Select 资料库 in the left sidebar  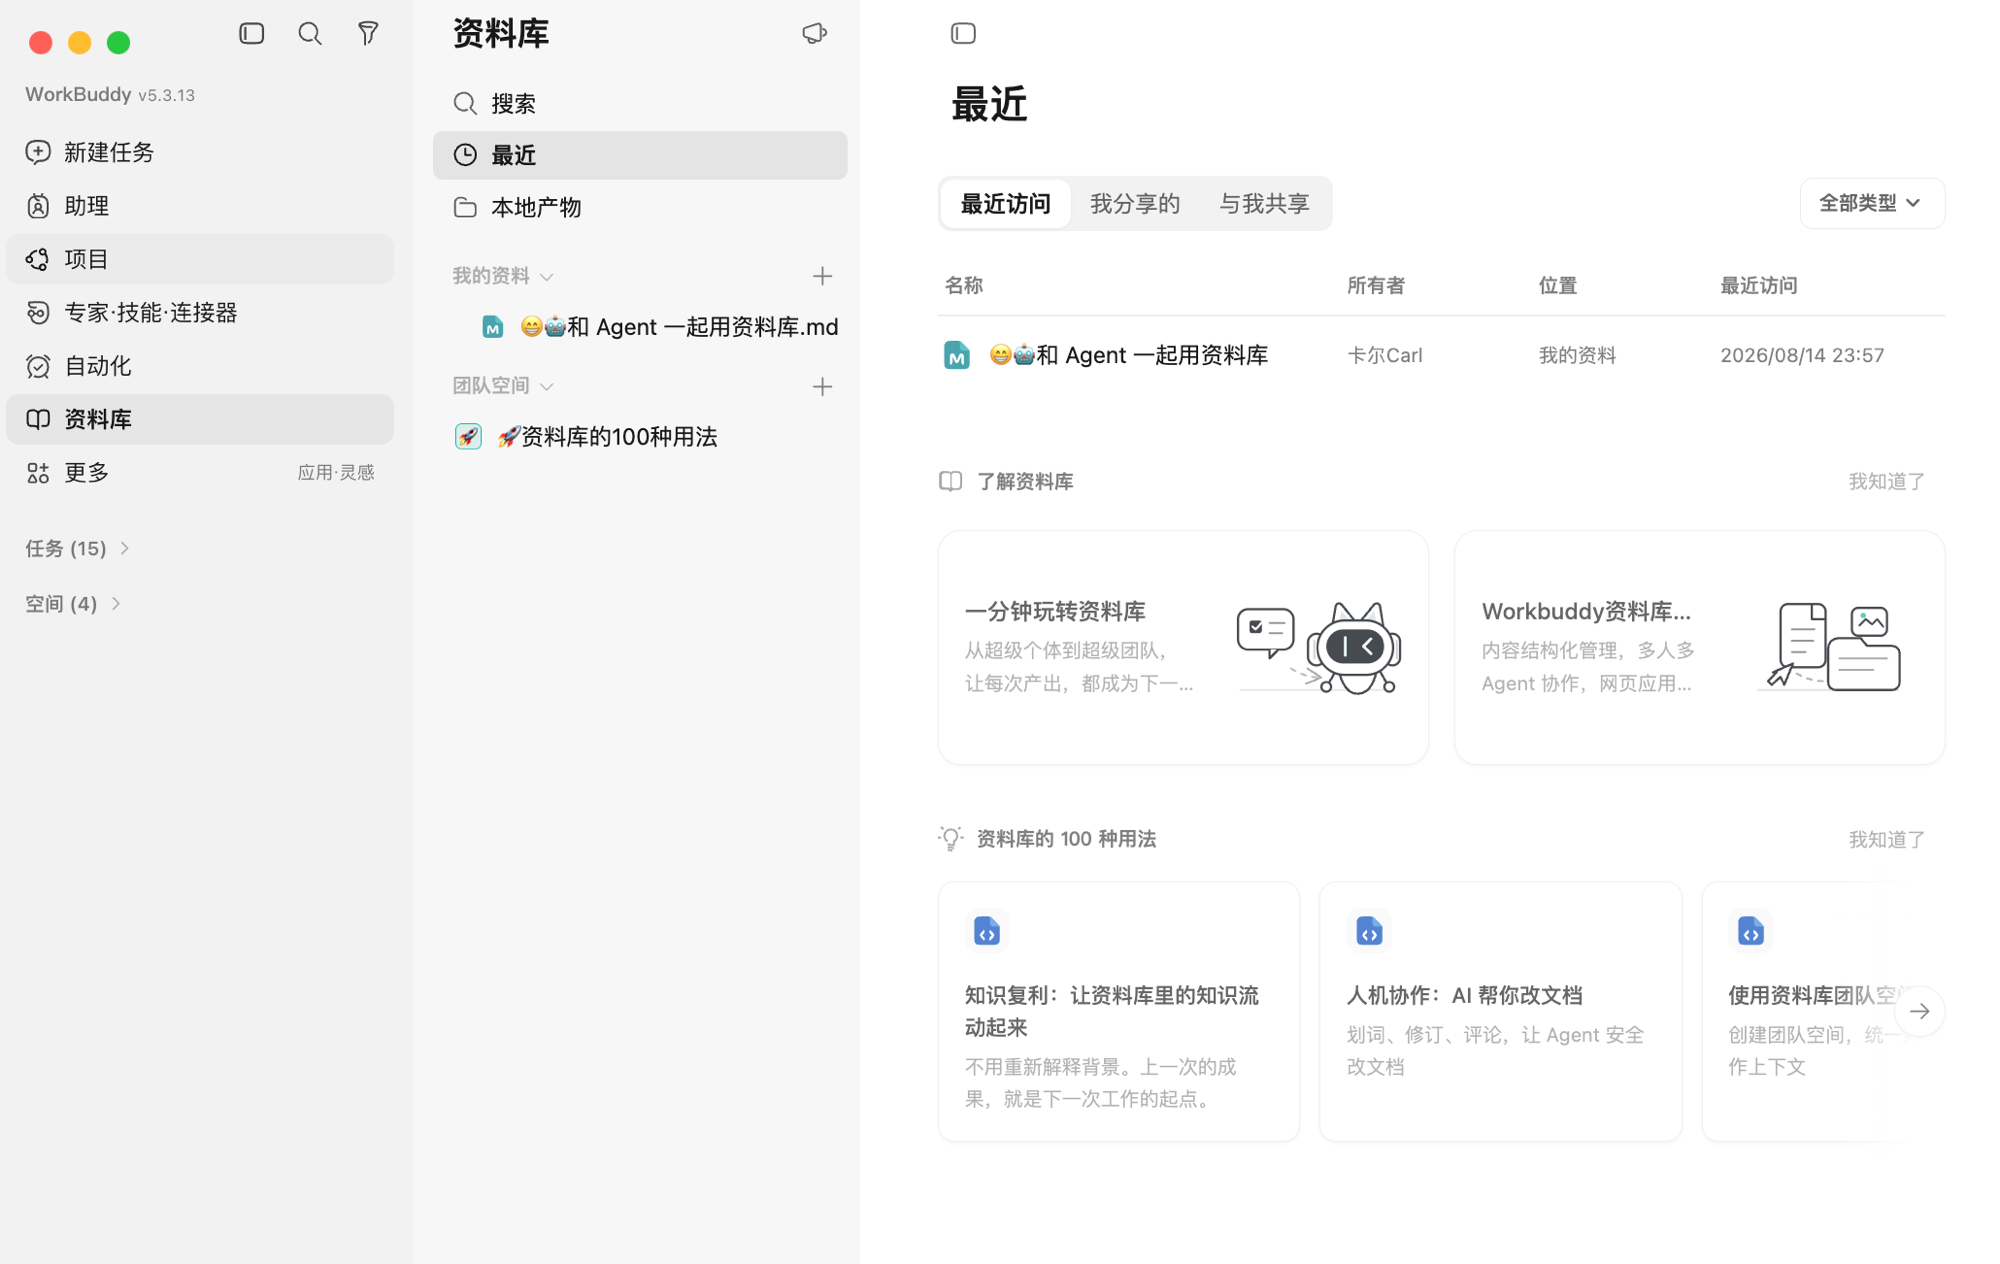click(x=200, y=419)
